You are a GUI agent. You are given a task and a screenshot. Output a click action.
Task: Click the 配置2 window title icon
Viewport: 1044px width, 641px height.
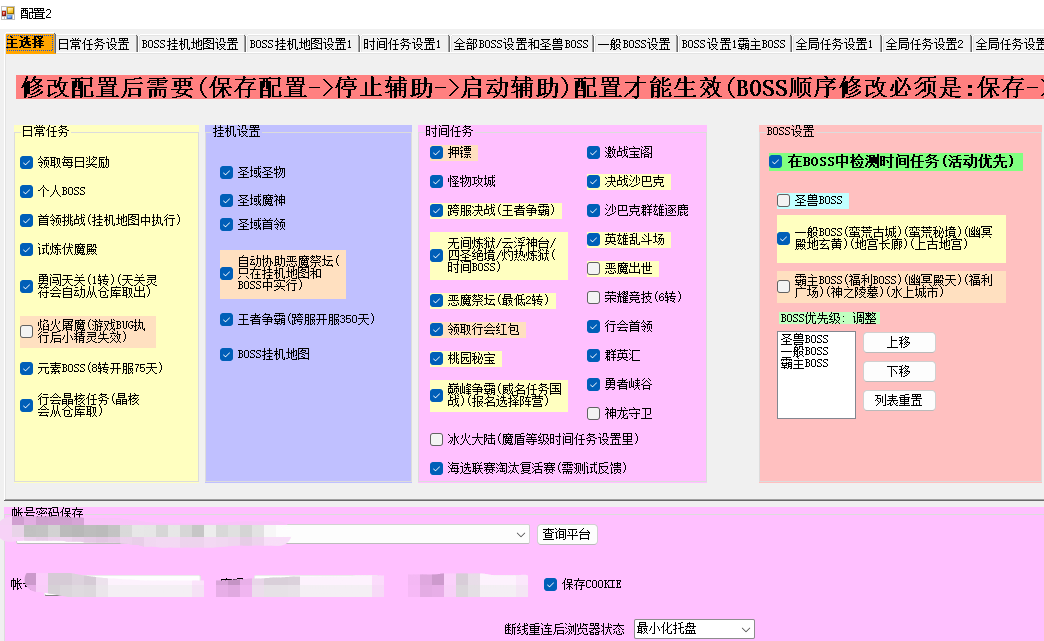8,13
